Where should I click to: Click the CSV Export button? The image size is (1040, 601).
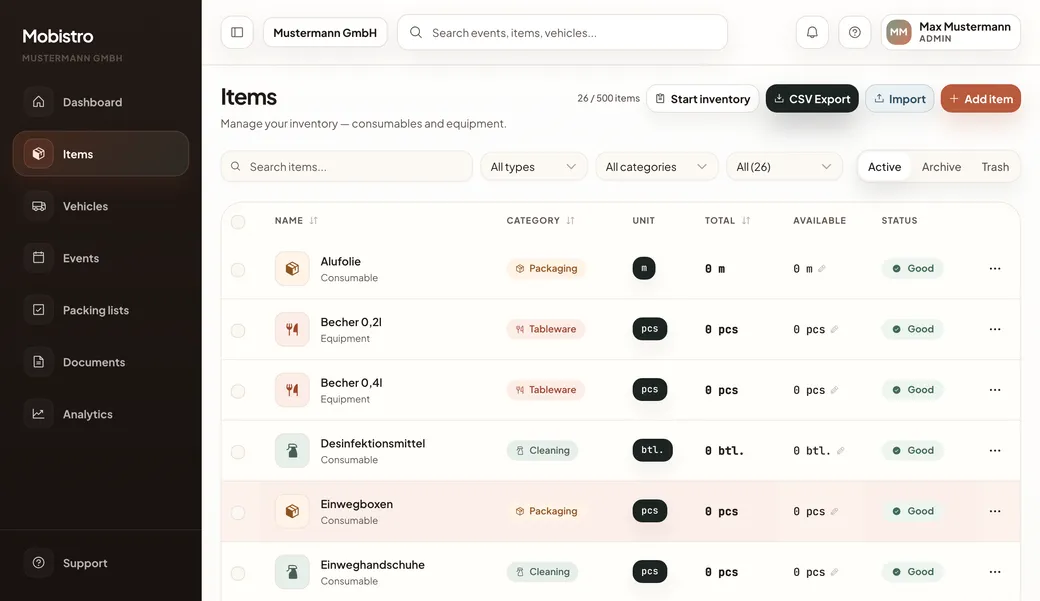pos(812,99)
